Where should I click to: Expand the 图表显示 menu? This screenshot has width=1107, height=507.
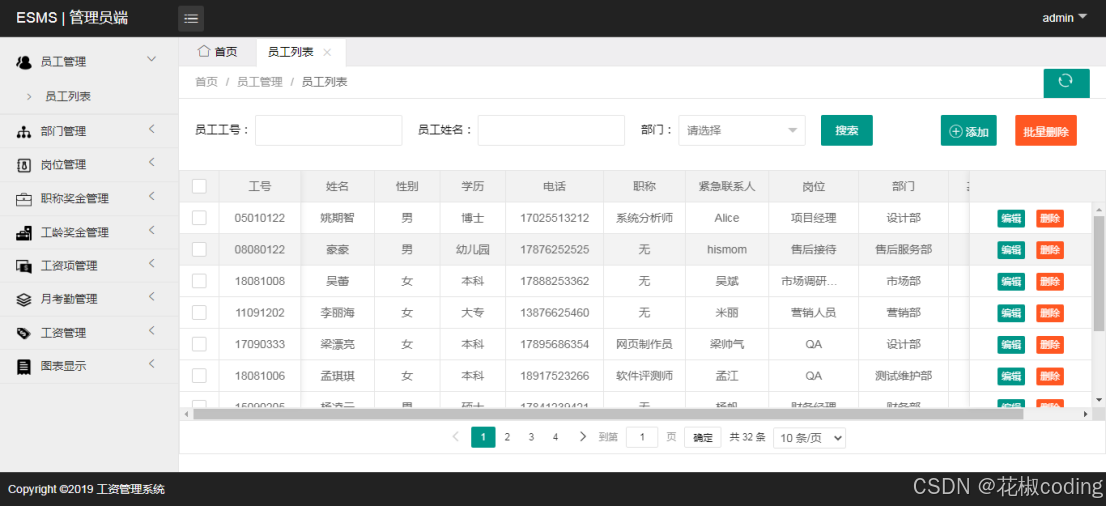coord(151,364)
